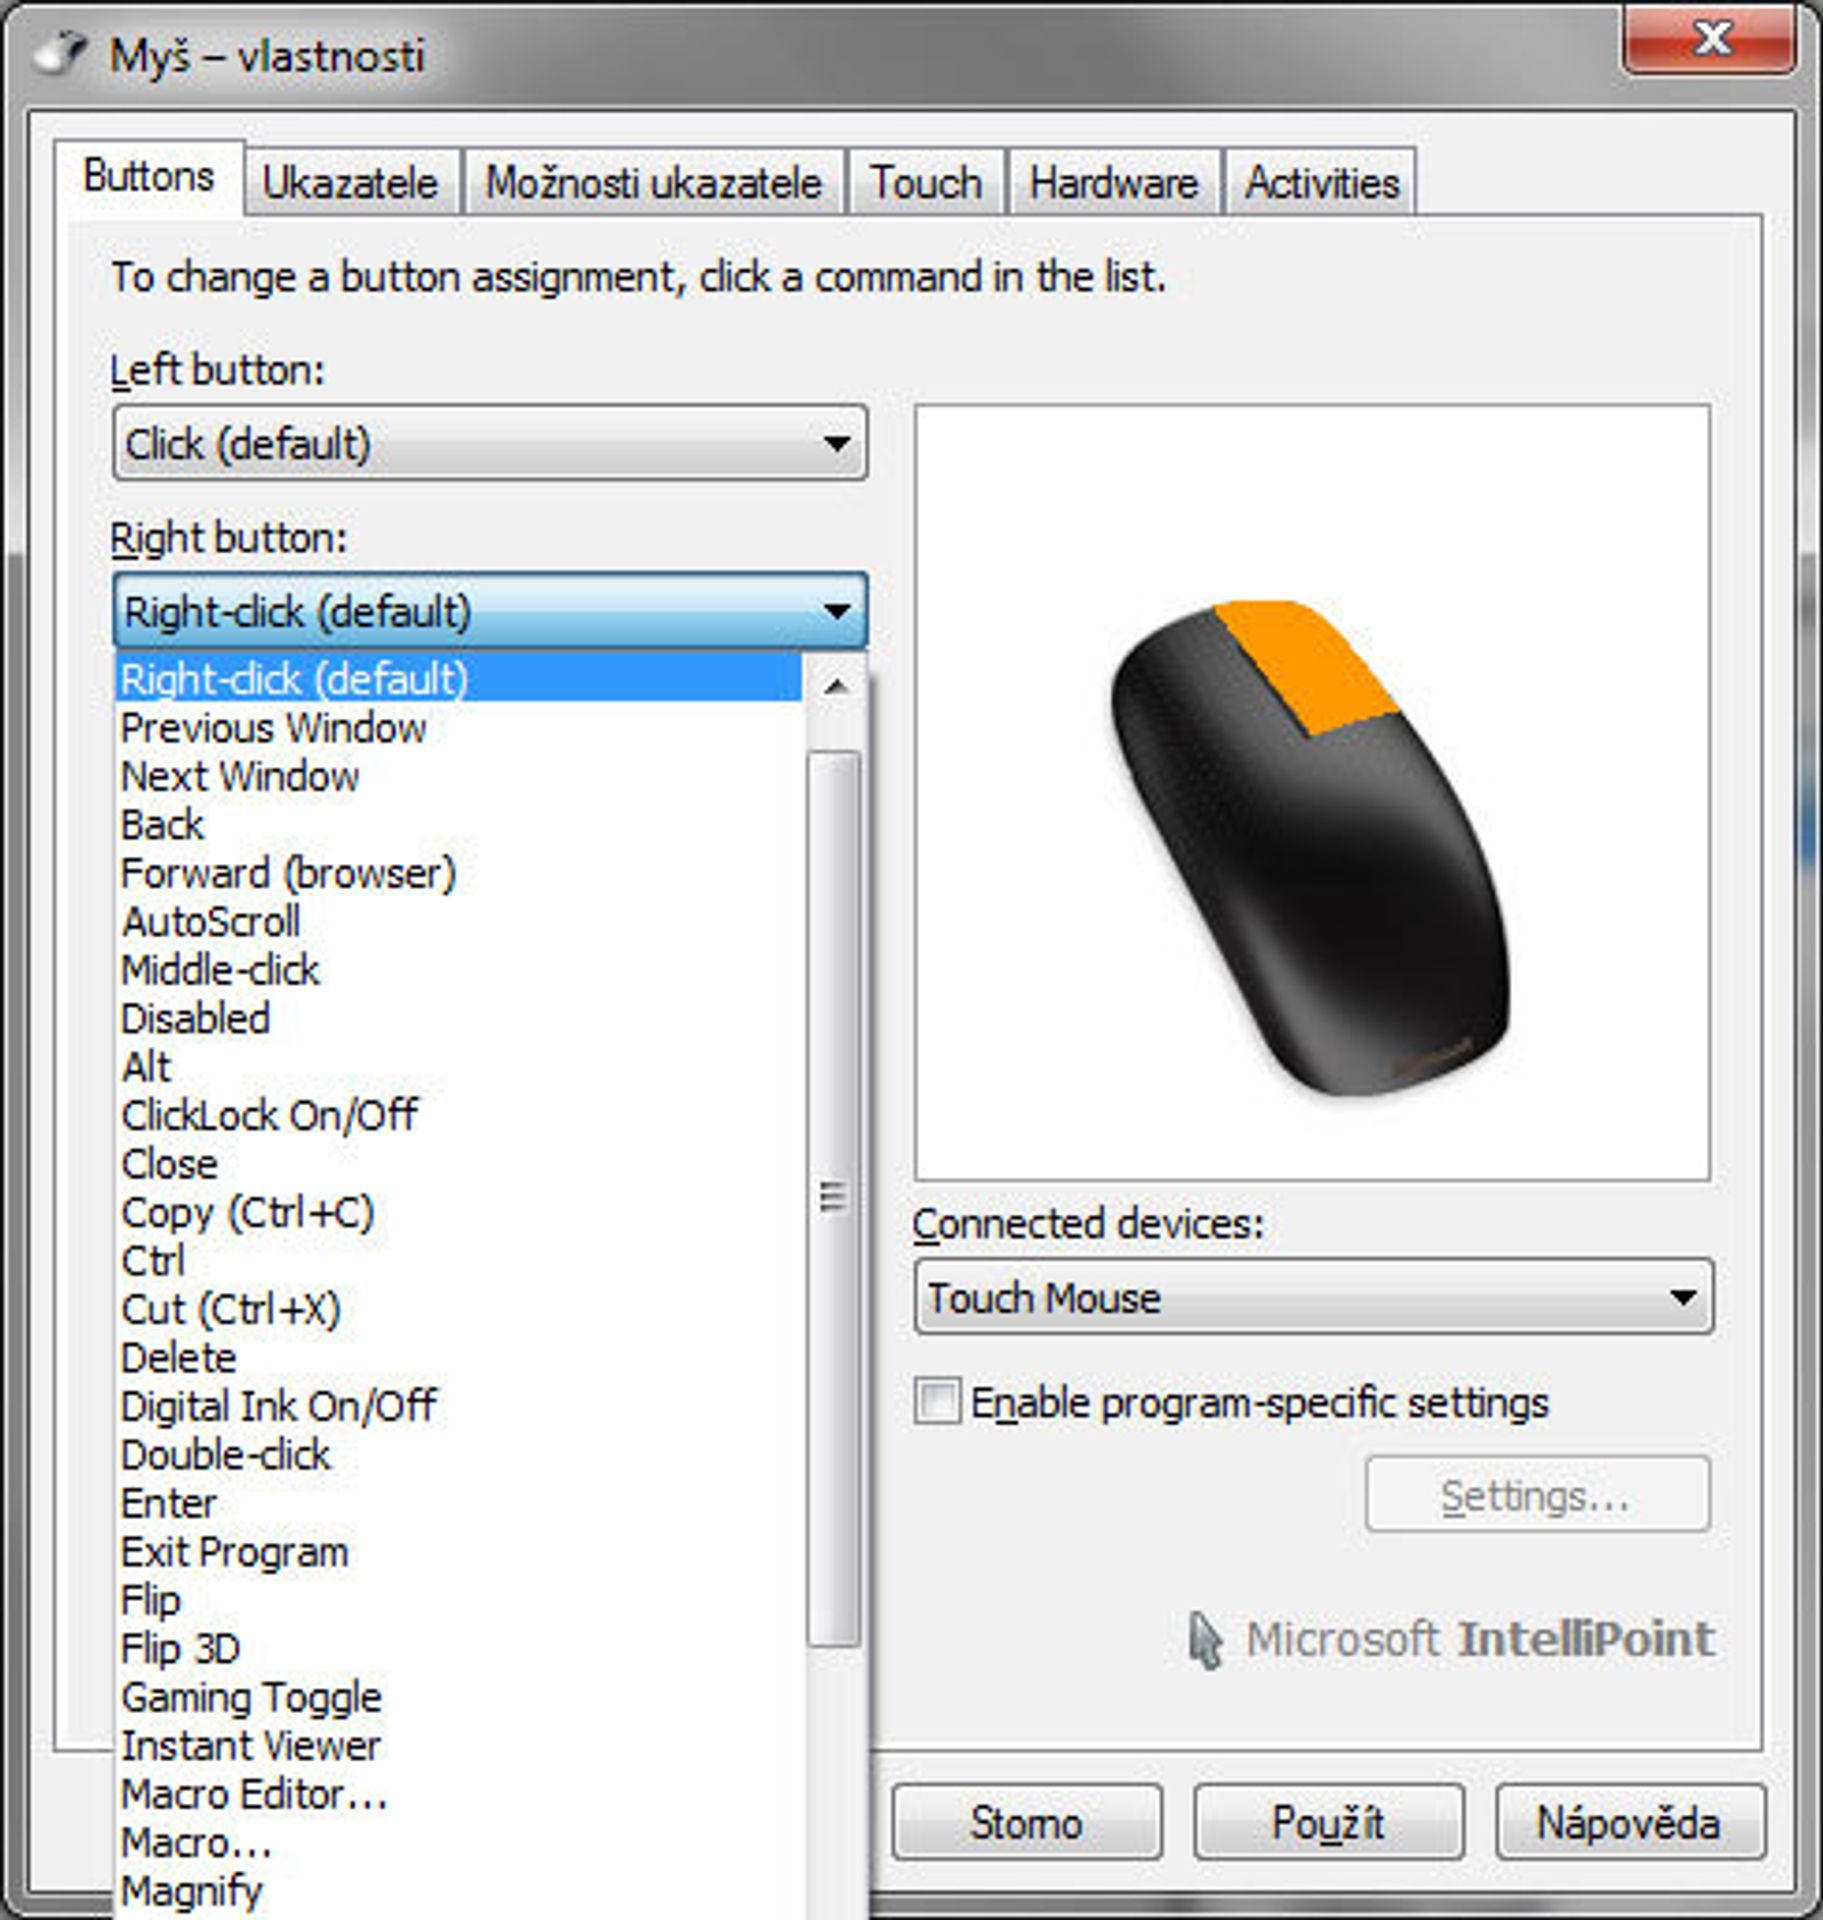Select the Enter command in list
This screenshot has width=1823, height=1920.
[x=459, y=1503]
